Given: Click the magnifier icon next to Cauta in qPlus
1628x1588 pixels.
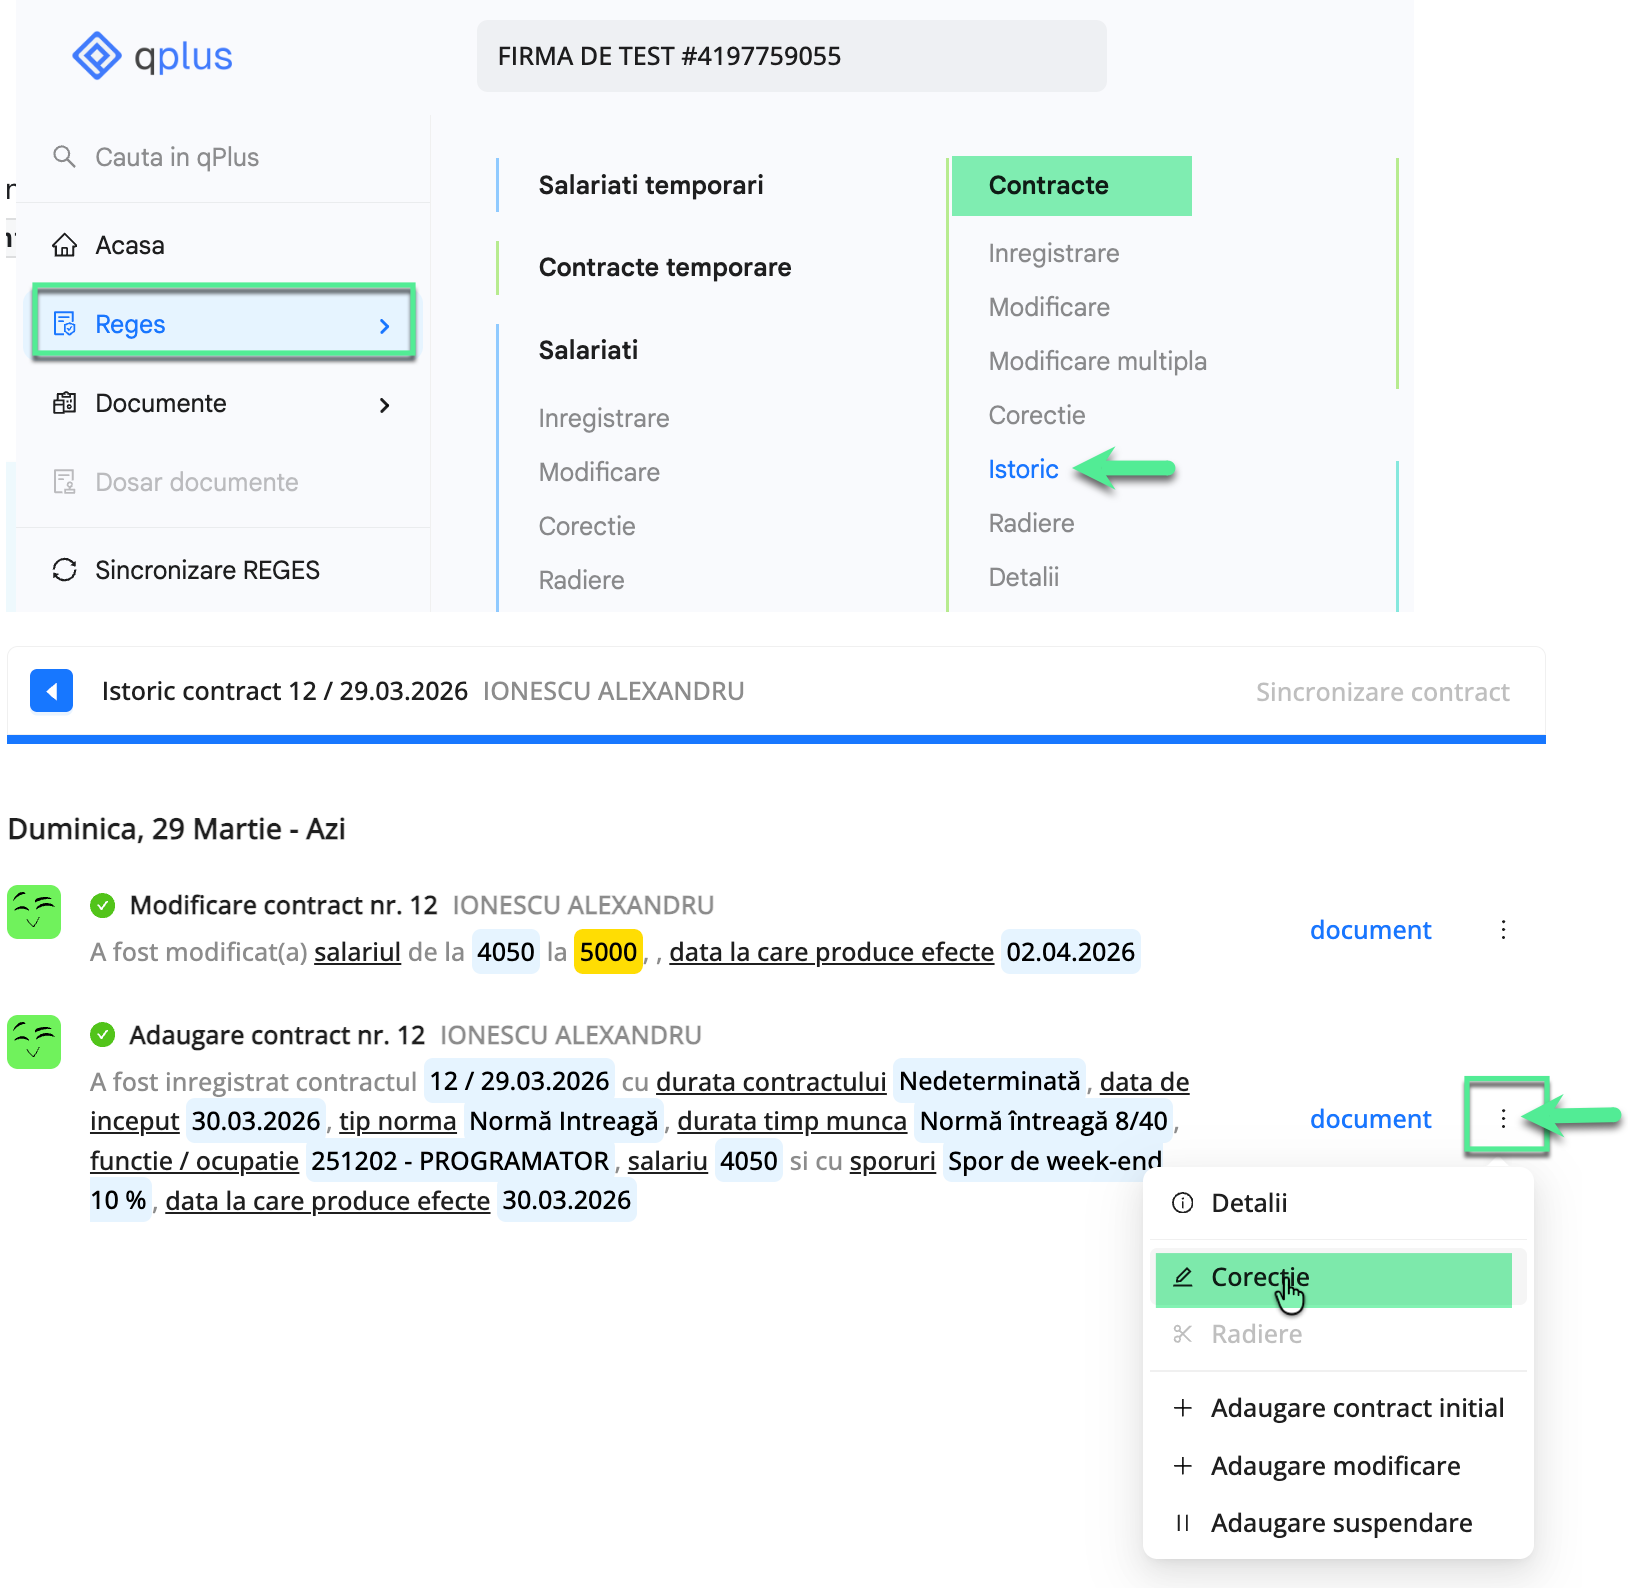Looking at the screenshot, I should (65, 156).
